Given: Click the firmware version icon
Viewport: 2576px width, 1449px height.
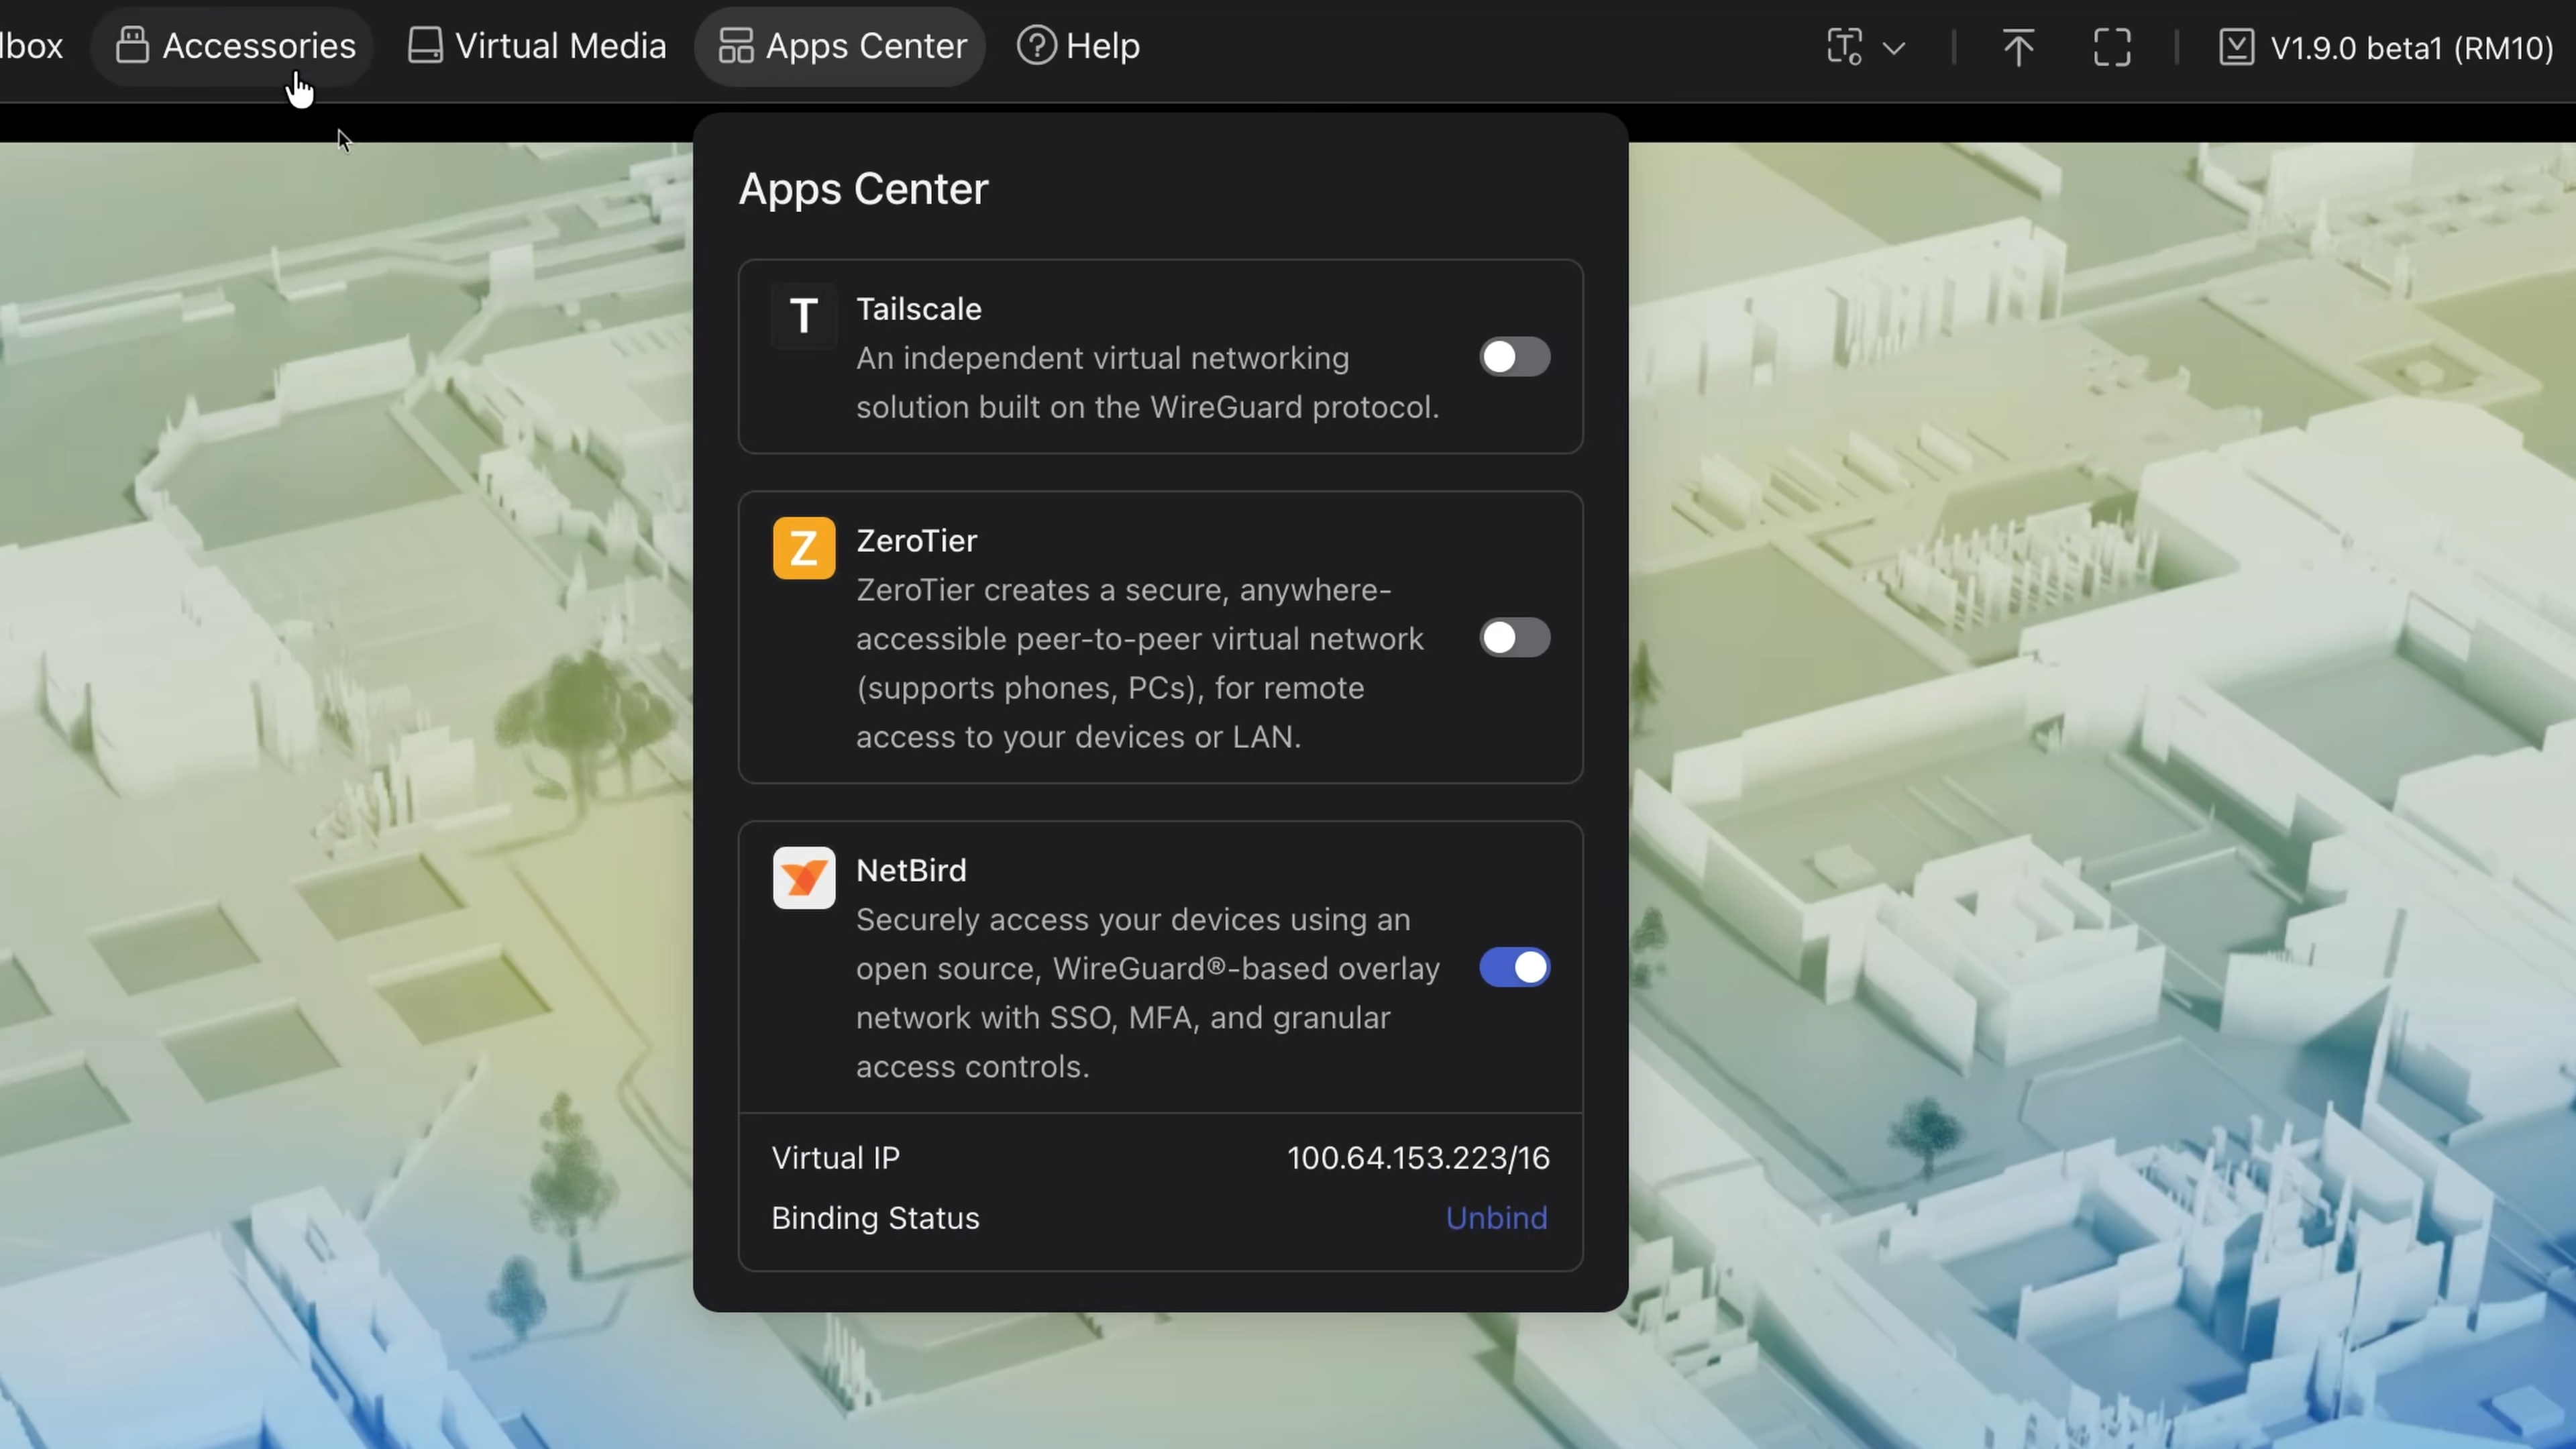Looking at the screenshot, I should 2237,47.
